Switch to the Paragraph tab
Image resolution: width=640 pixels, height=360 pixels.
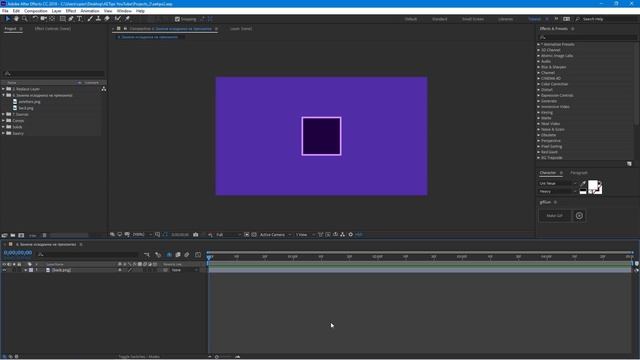pos(579,173)
